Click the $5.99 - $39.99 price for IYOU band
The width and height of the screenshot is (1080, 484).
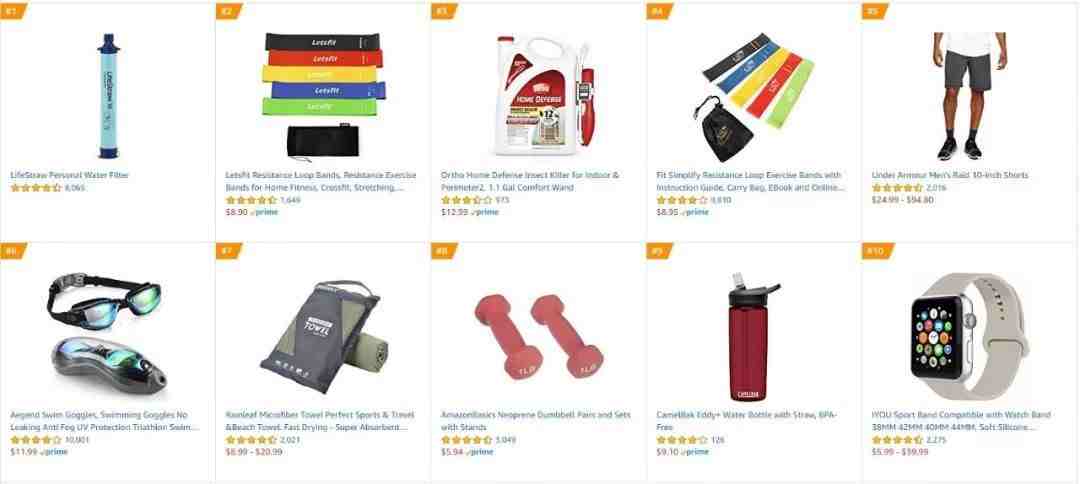900,452
